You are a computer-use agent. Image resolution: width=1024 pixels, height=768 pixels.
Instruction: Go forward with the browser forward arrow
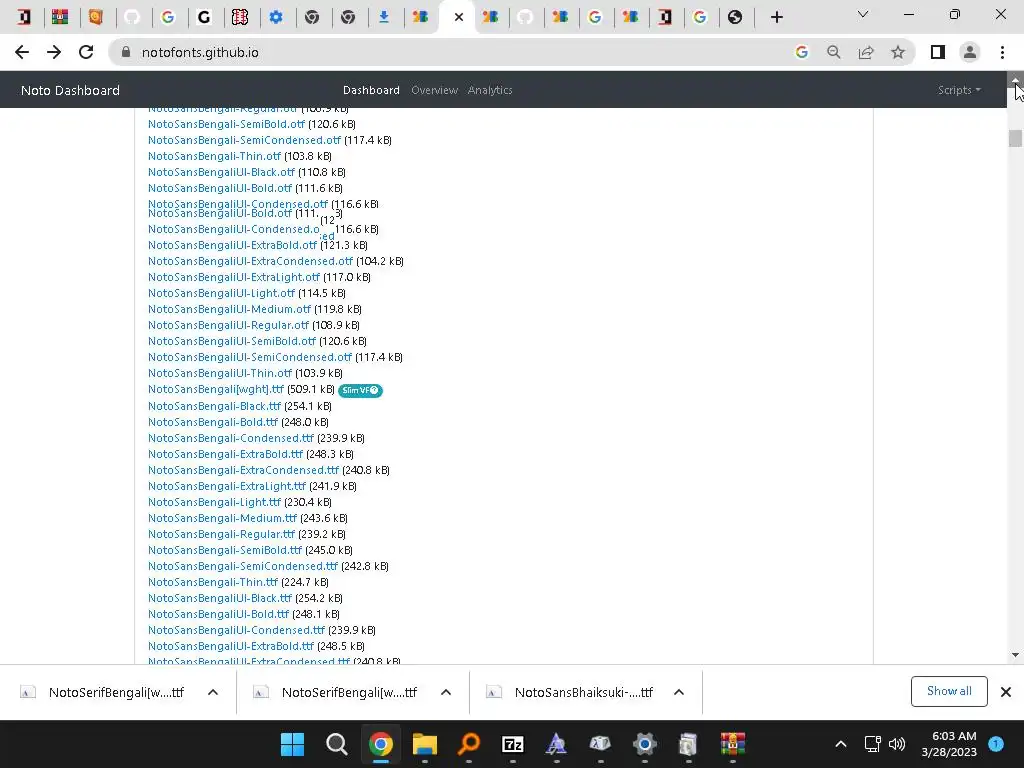(54, 52)
